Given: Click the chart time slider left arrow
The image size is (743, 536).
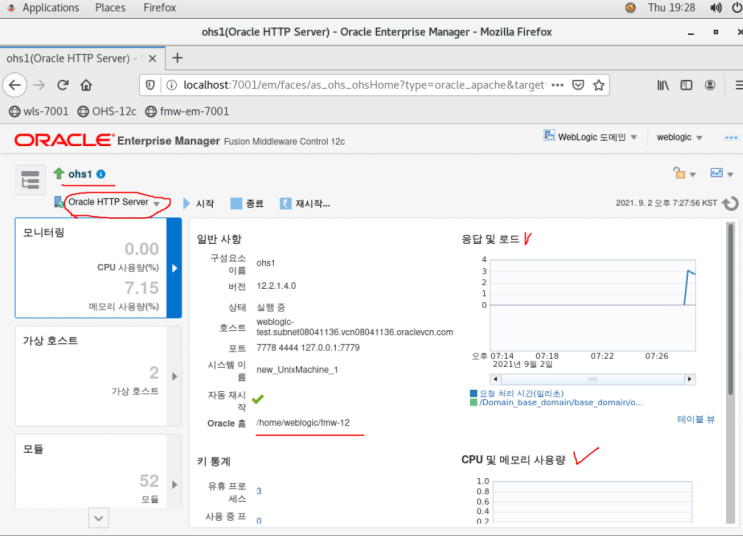Looking at the screenshot, I should [x=496, y=379].
